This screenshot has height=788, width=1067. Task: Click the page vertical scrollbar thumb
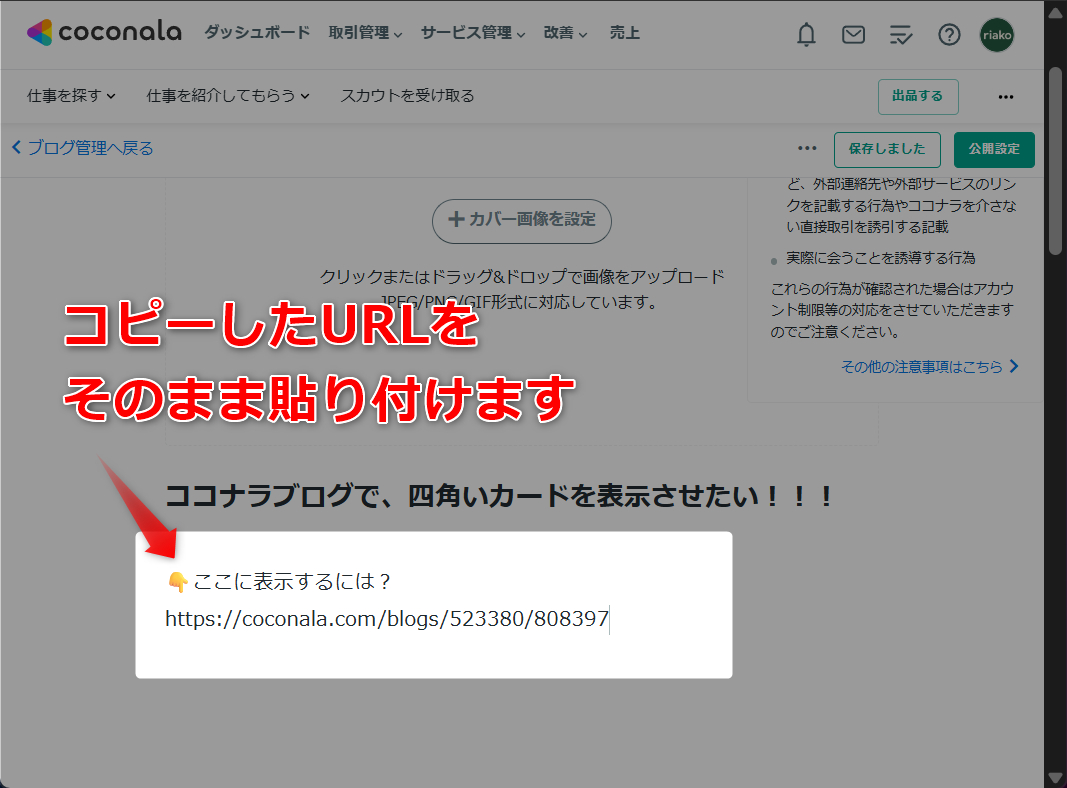tap(1055, 161)
